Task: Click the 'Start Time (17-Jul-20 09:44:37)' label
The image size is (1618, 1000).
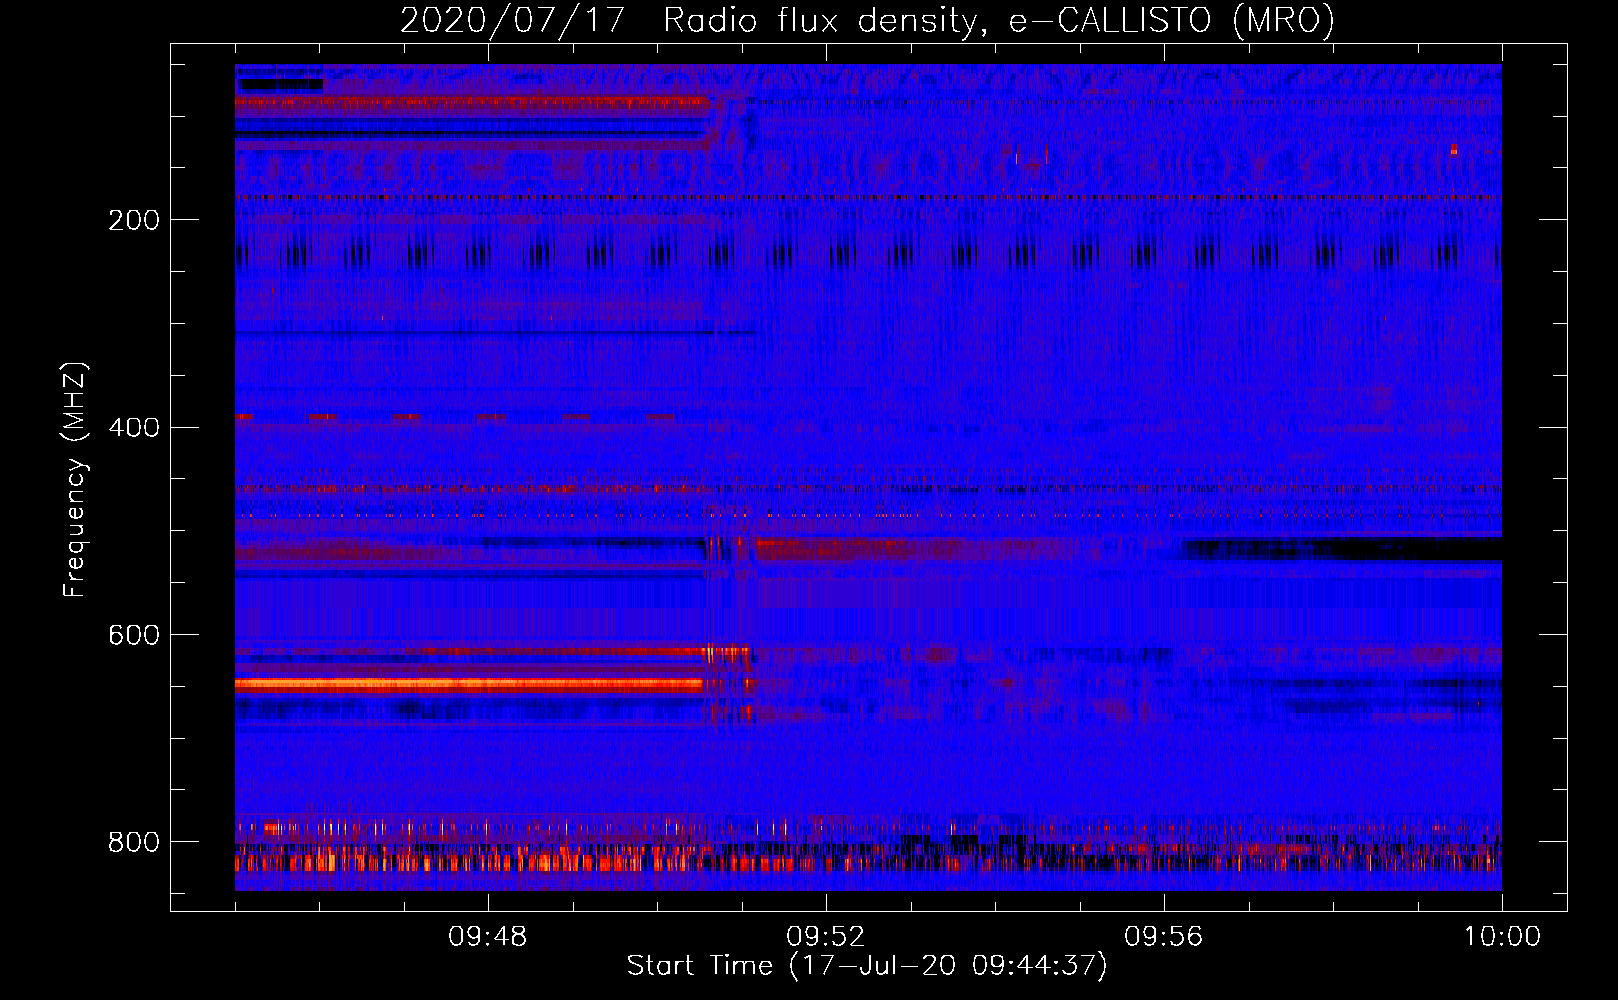Action: 867,966
